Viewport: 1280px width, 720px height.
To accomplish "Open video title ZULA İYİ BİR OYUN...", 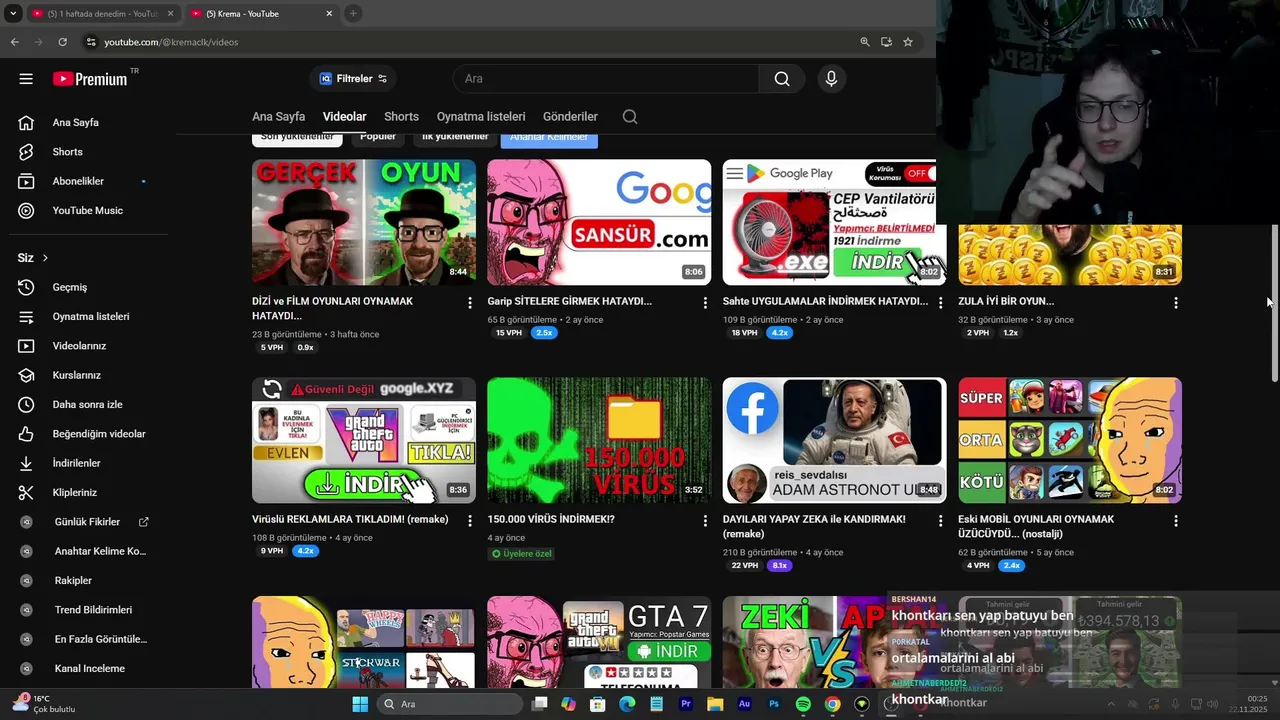I will 1006,301.
